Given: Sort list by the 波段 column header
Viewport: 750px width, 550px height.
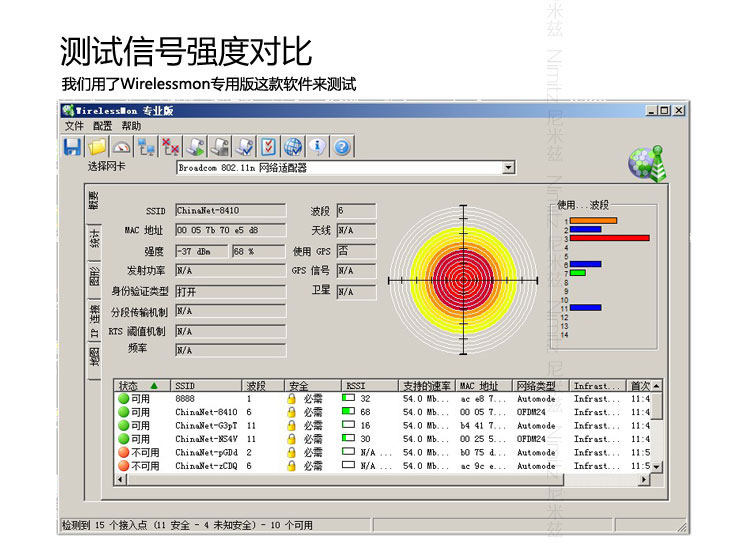Looking at the screenshot, I should [x=263, y=385].
